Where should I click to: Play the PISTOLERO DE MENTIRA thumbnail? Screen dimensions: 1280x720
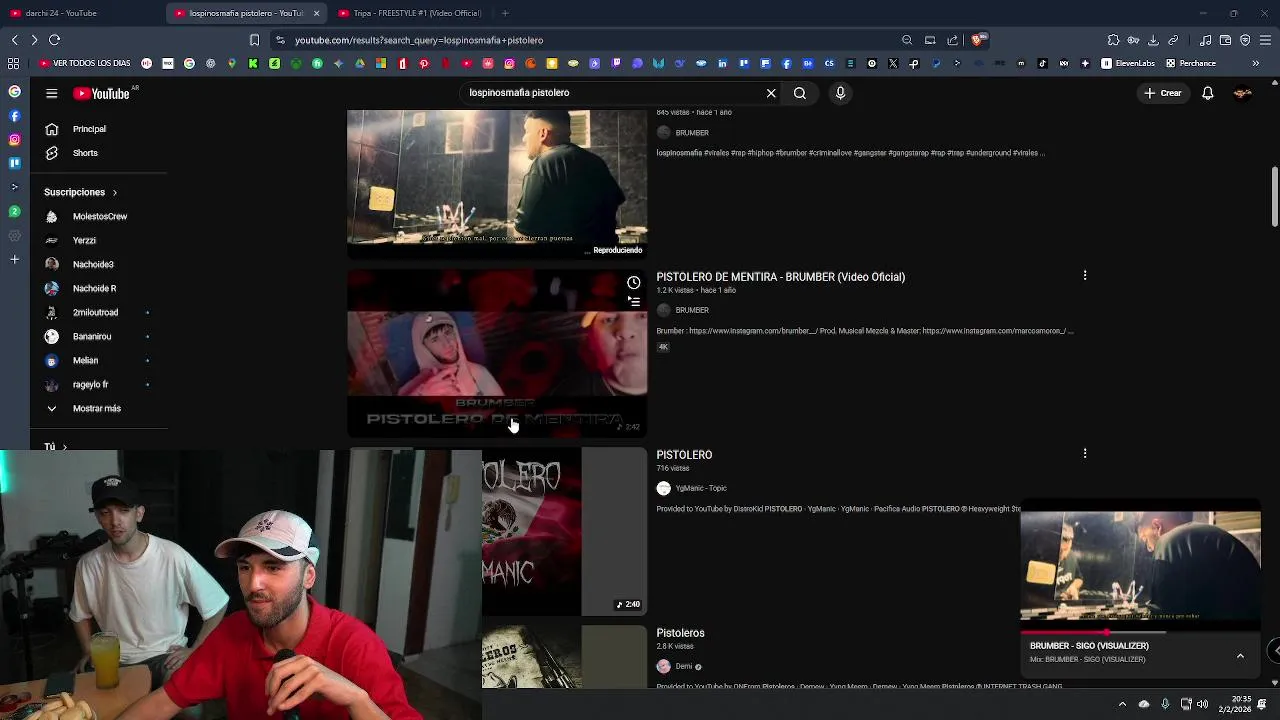497,353
